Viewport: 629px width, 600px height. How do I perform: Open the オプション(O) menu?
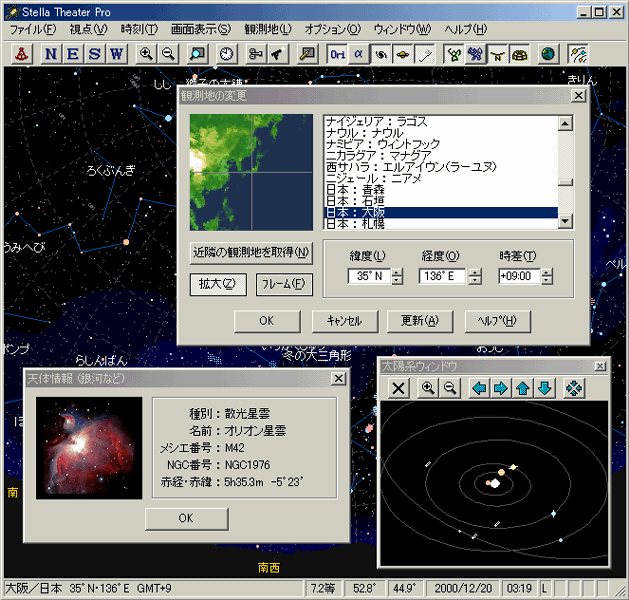click(x=333, y=29)
